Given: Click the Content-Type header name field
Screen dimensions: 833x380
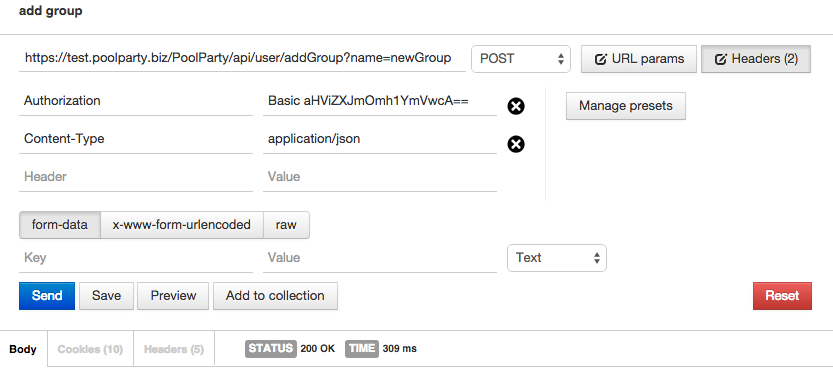Looking at the screenshot, I should [136, 139].
